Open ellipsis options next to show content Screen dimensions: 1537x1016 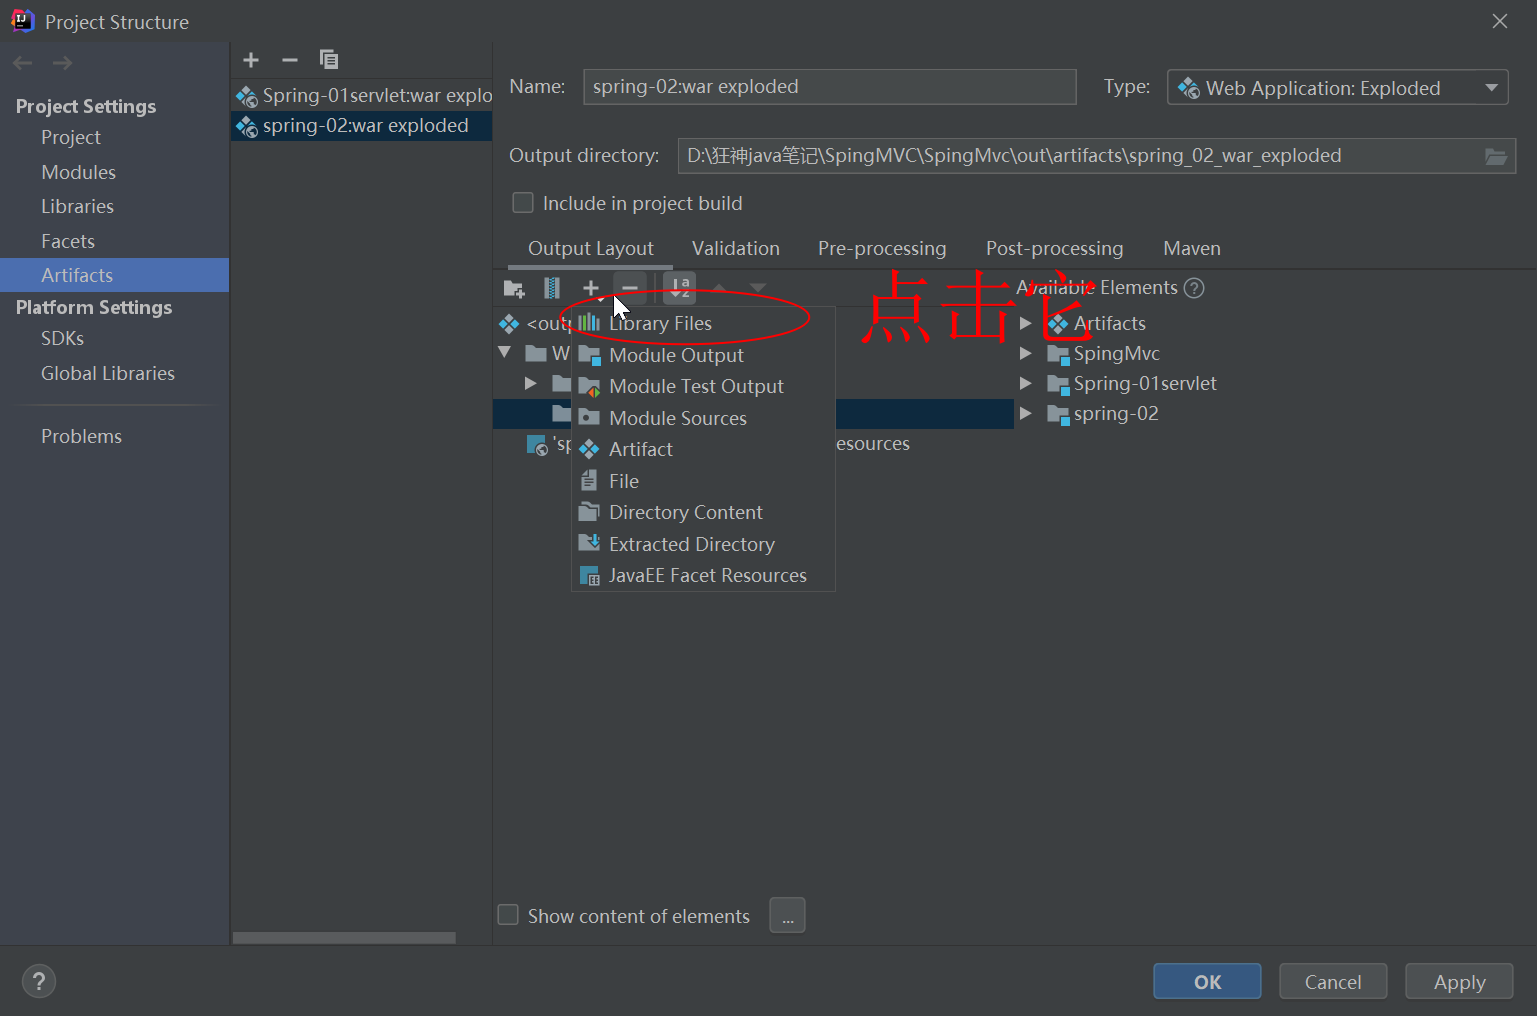pos(787,915)
